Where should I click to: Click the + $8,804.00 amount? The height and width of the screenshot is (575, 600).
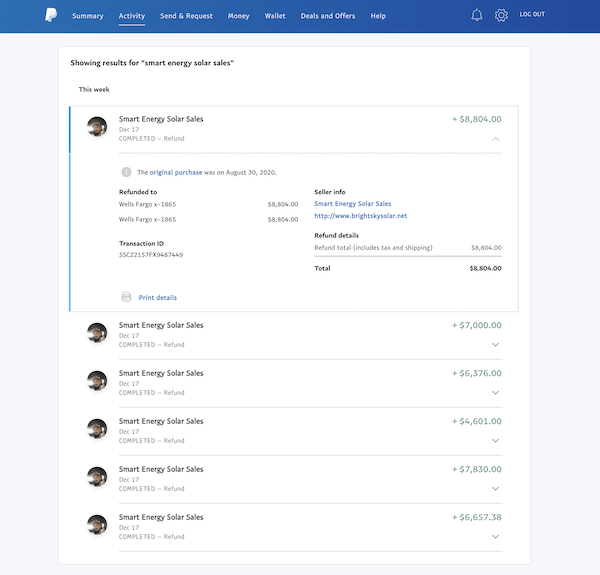coord(476,119)
